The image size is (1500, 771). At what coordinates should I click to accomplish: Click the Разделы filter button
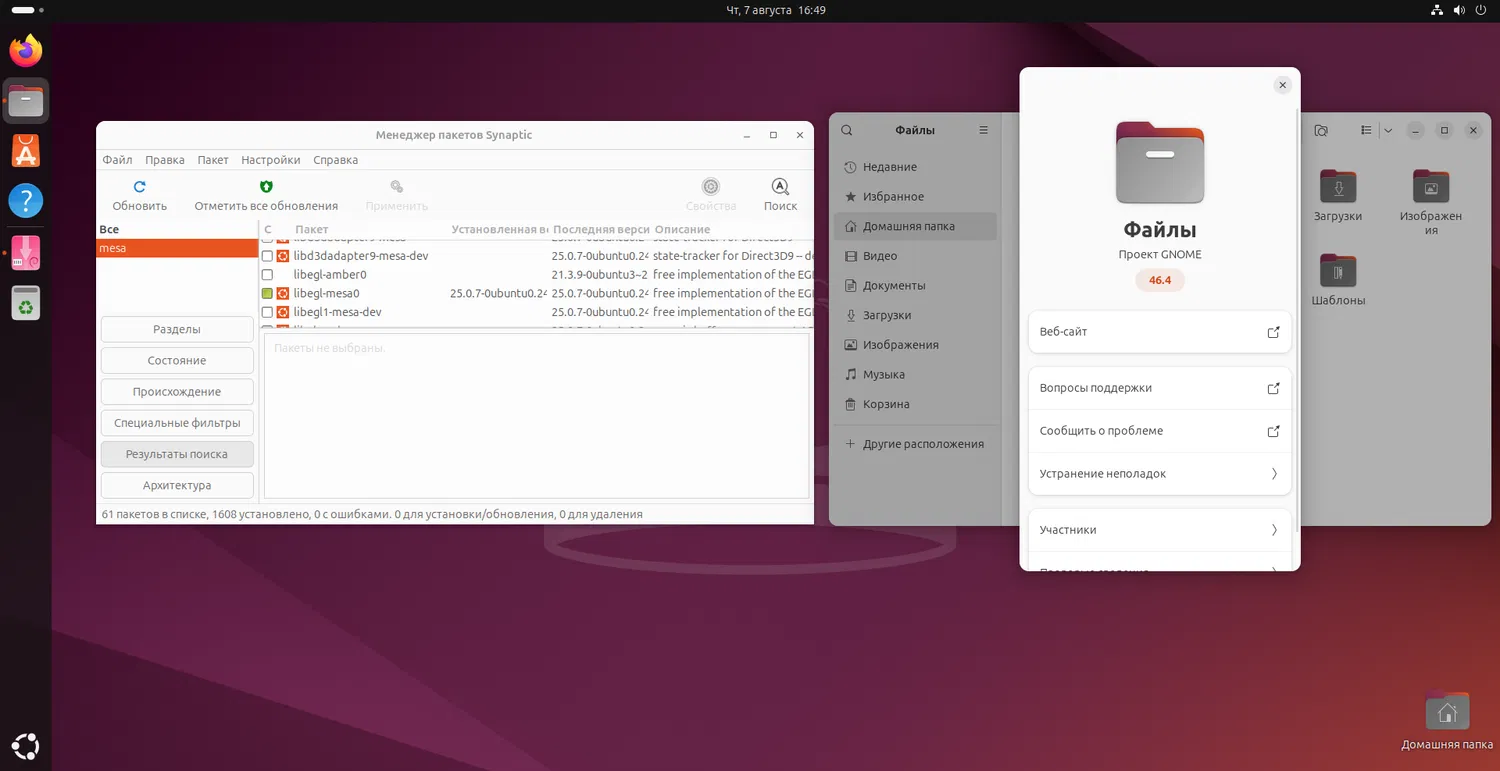click(x=177, y=329)
